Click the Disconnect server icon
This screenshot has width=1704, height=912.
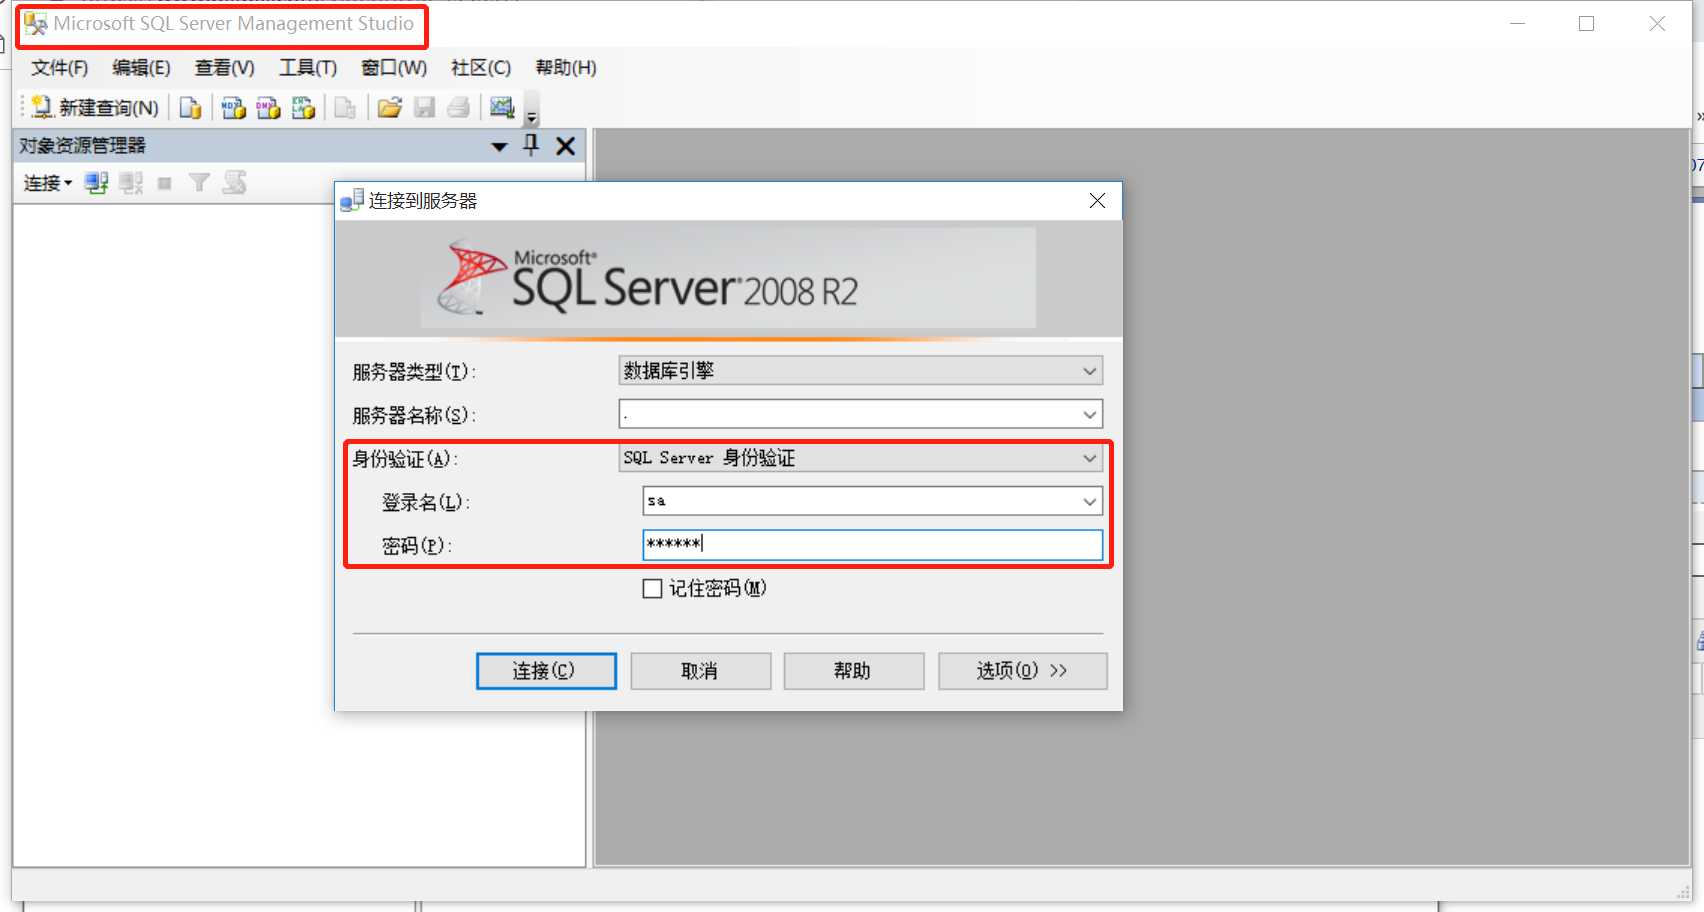[131, 183]
